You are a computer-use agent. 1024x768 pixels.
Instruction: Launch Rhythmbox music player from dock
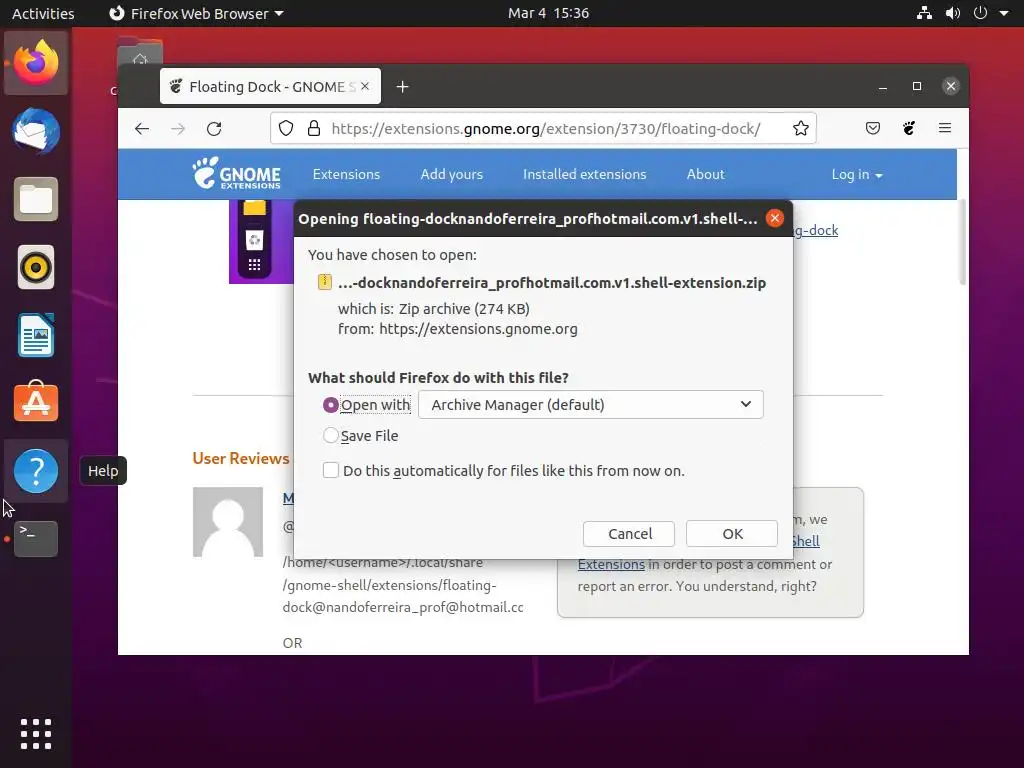point(36,267)
